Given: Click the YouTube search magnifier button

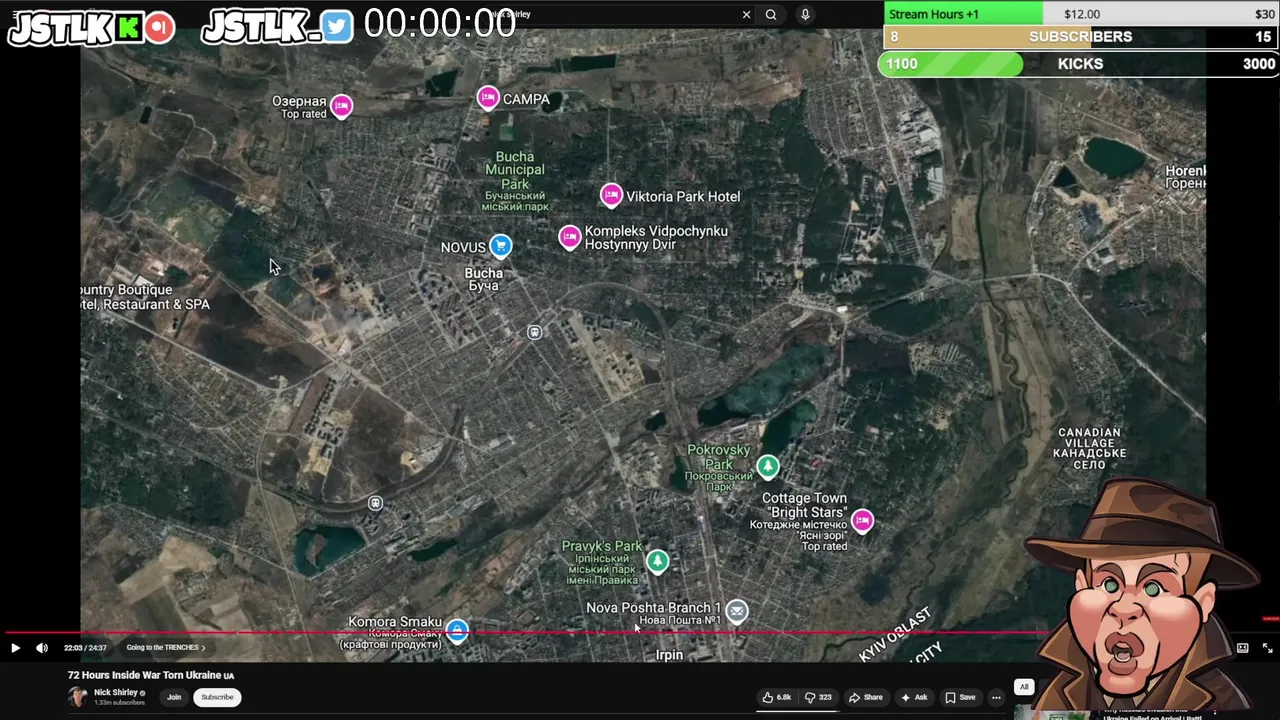Looking at the screenshot, I should click(x=771, y=14).
